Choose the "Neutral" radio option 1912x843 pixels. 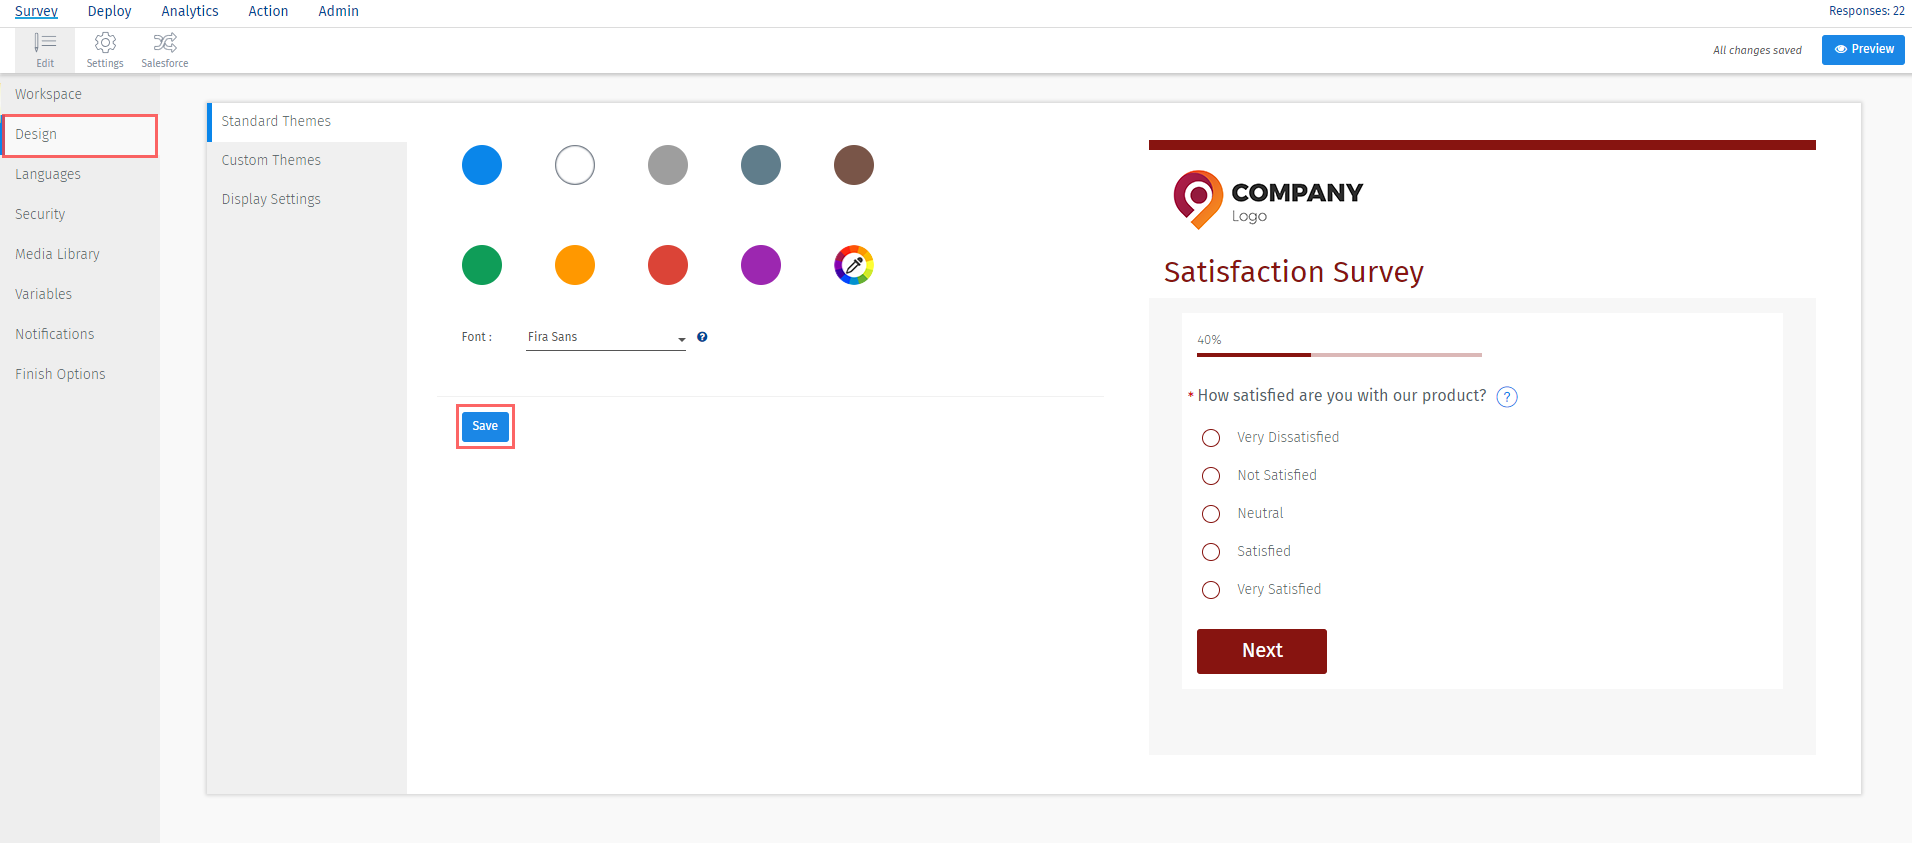(x=1211, y=514)
